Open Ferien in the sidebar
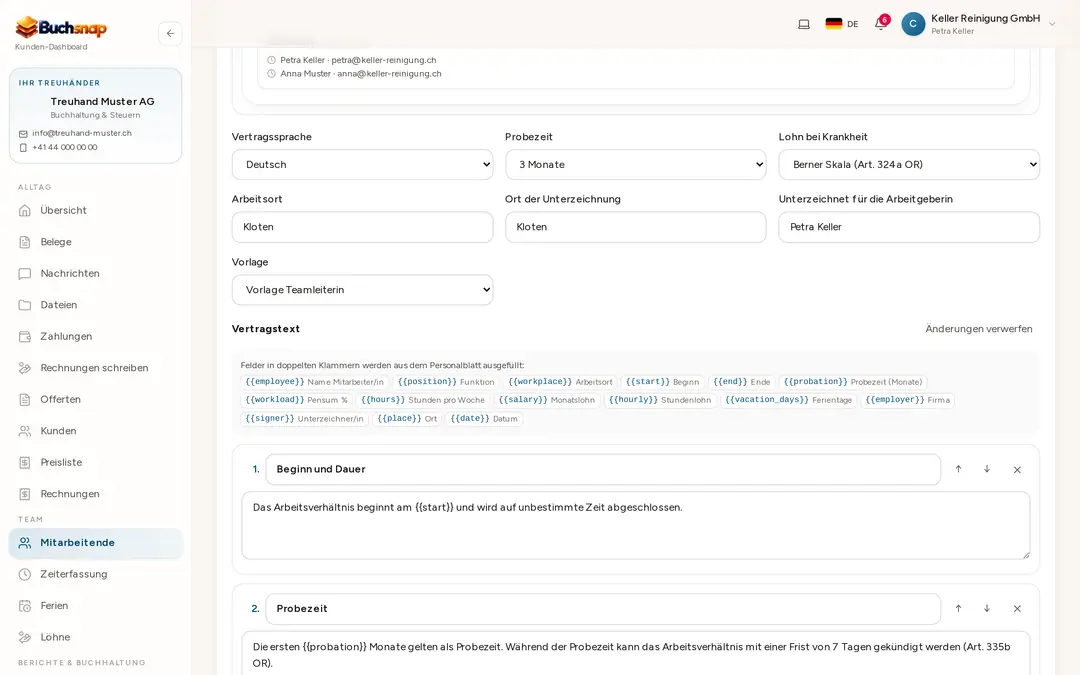This screenshot has width=1080, height=675. click(x=96, y=606)
